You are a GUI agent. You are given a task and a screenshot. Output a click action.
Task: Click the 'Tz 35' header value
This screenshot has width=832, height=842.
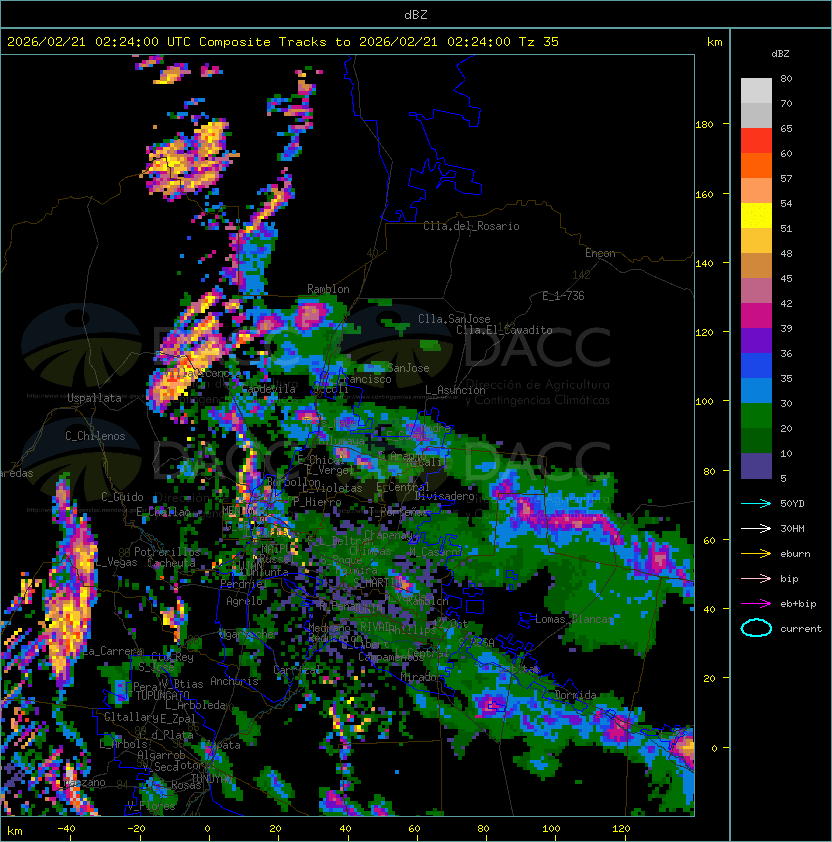click(x=539, y=42)
